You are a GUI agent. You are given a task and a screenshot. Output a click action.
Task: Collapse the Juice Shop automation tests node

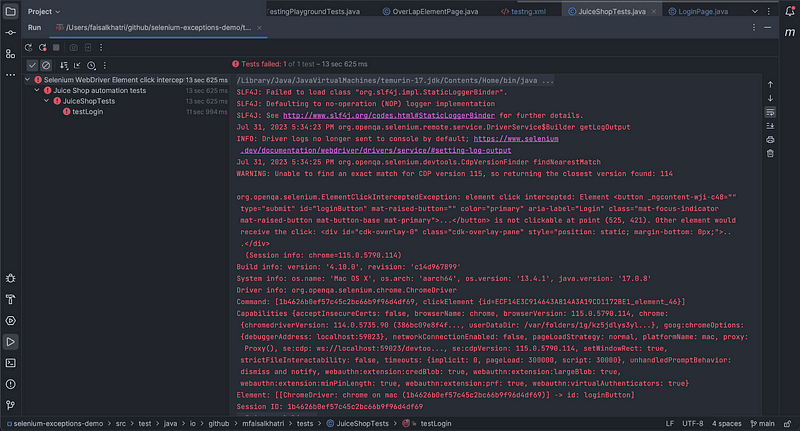click(37, 90)
